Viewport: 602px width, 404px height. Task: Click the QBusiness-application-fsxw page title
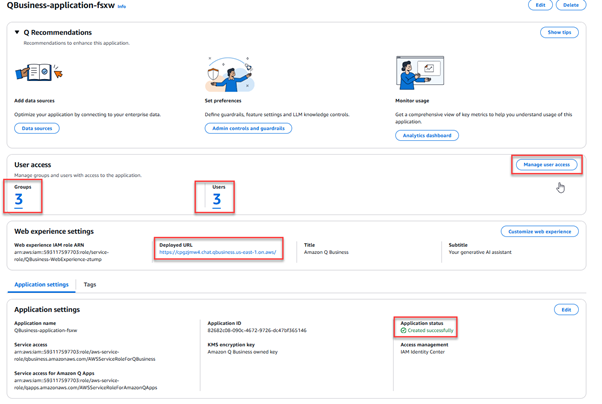coord(61,5)
